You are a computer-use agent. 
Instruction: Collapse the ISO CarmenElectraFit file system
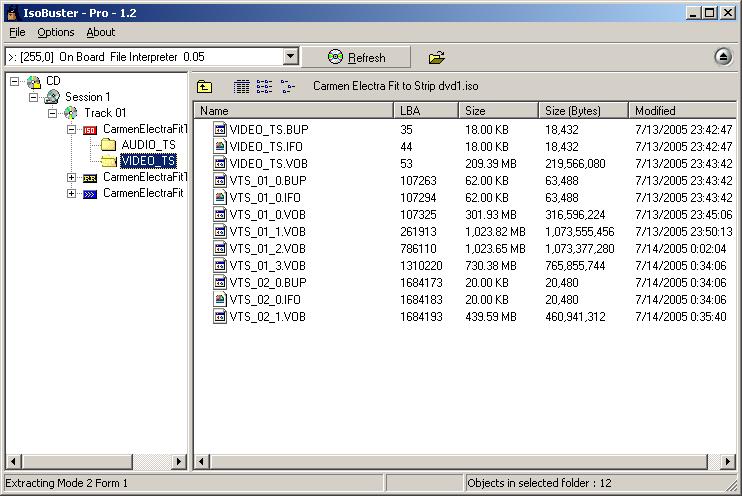pos(71,129)
